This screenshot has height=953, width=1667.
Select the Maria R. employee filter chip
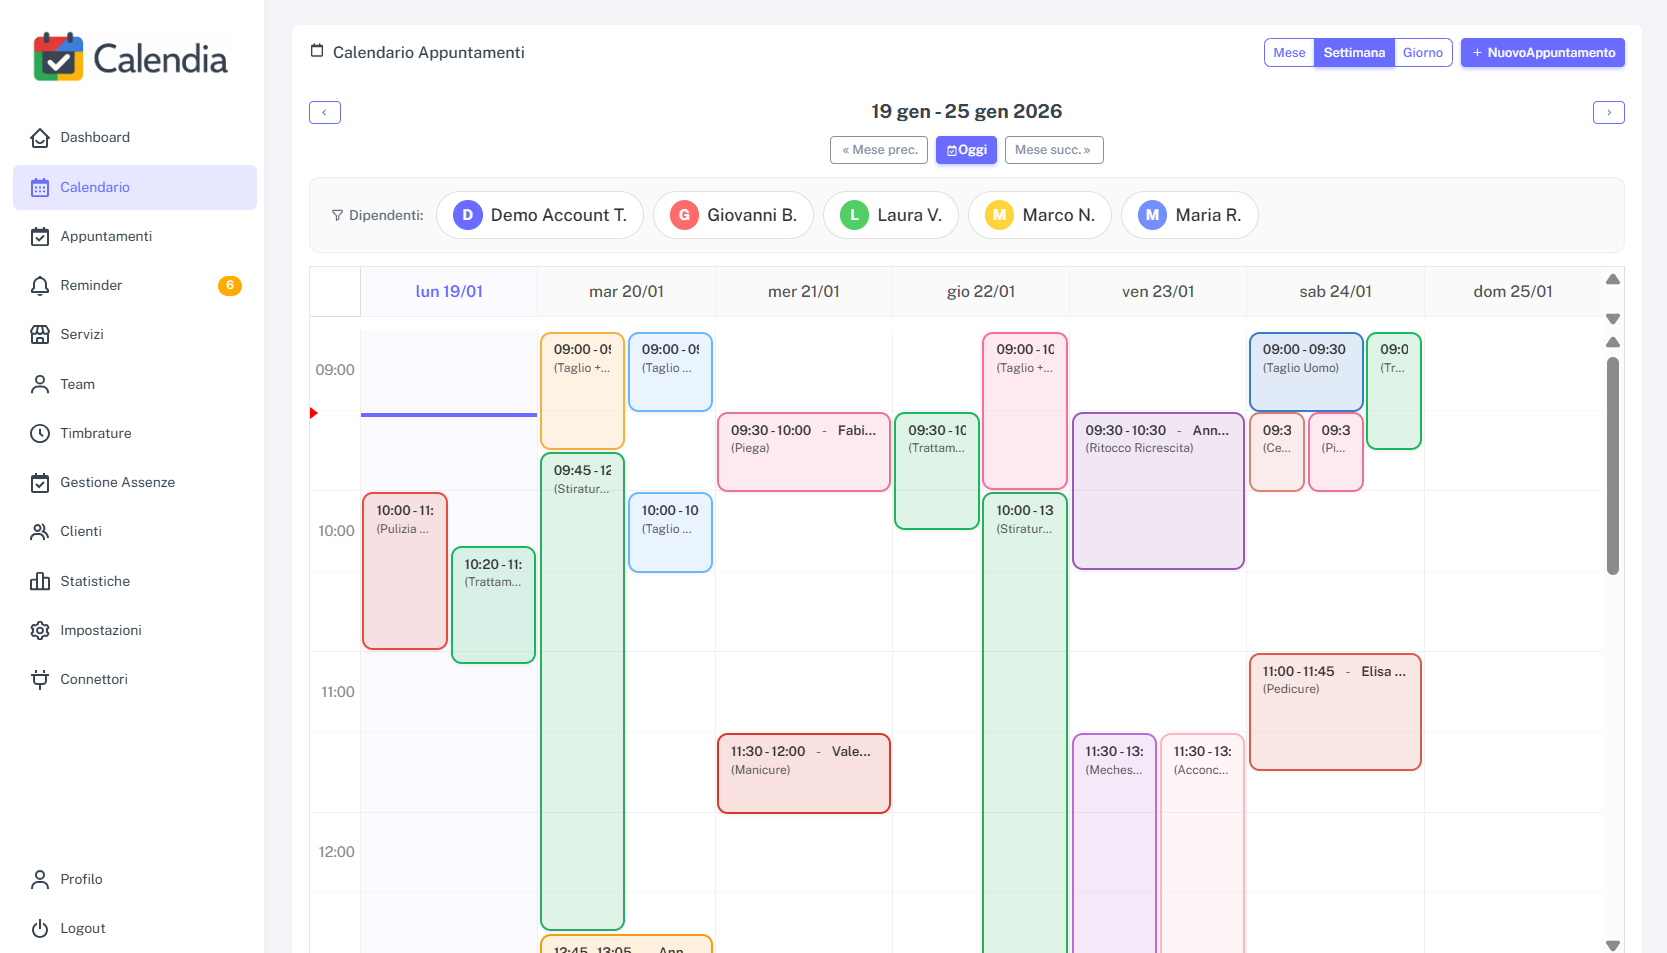click(x=1190, y=215)
